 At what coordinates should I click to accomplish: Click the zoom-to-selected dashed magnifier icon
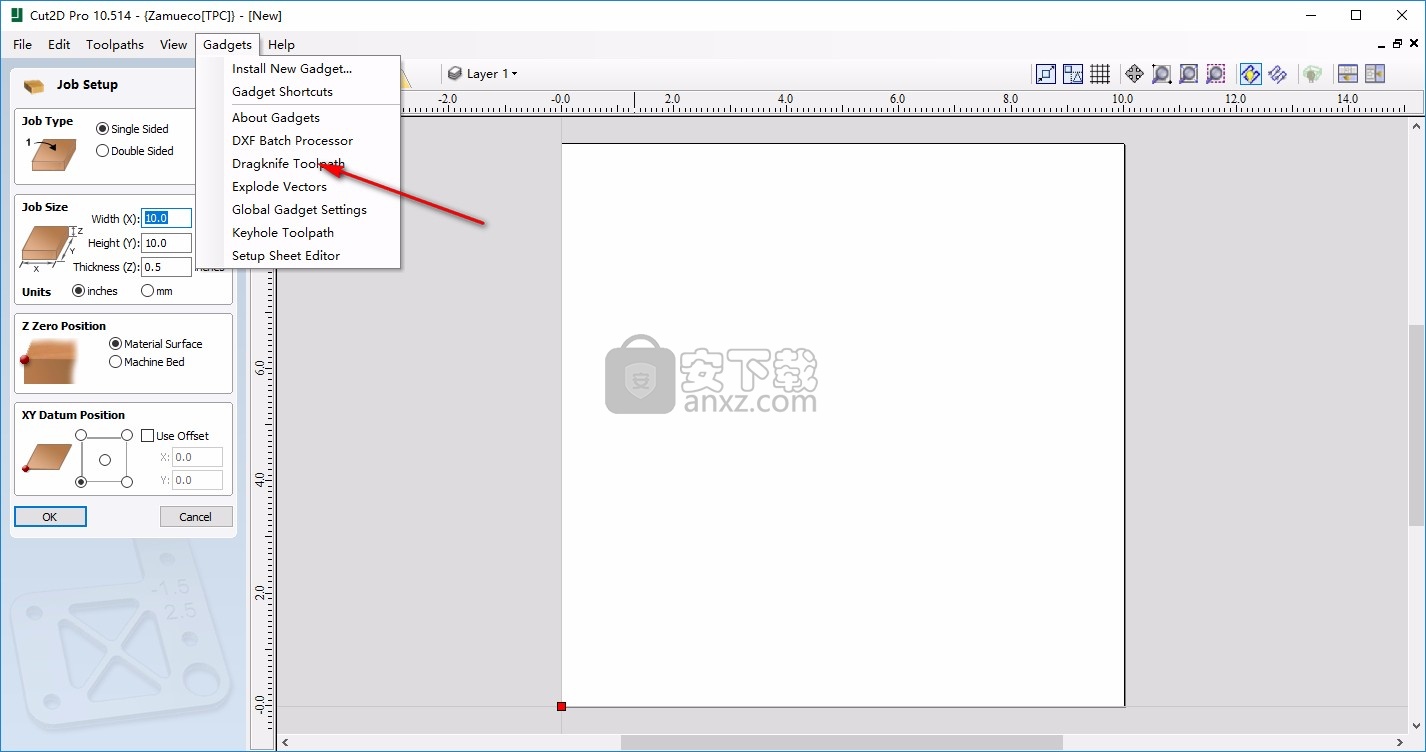[x=1215, y=74]
